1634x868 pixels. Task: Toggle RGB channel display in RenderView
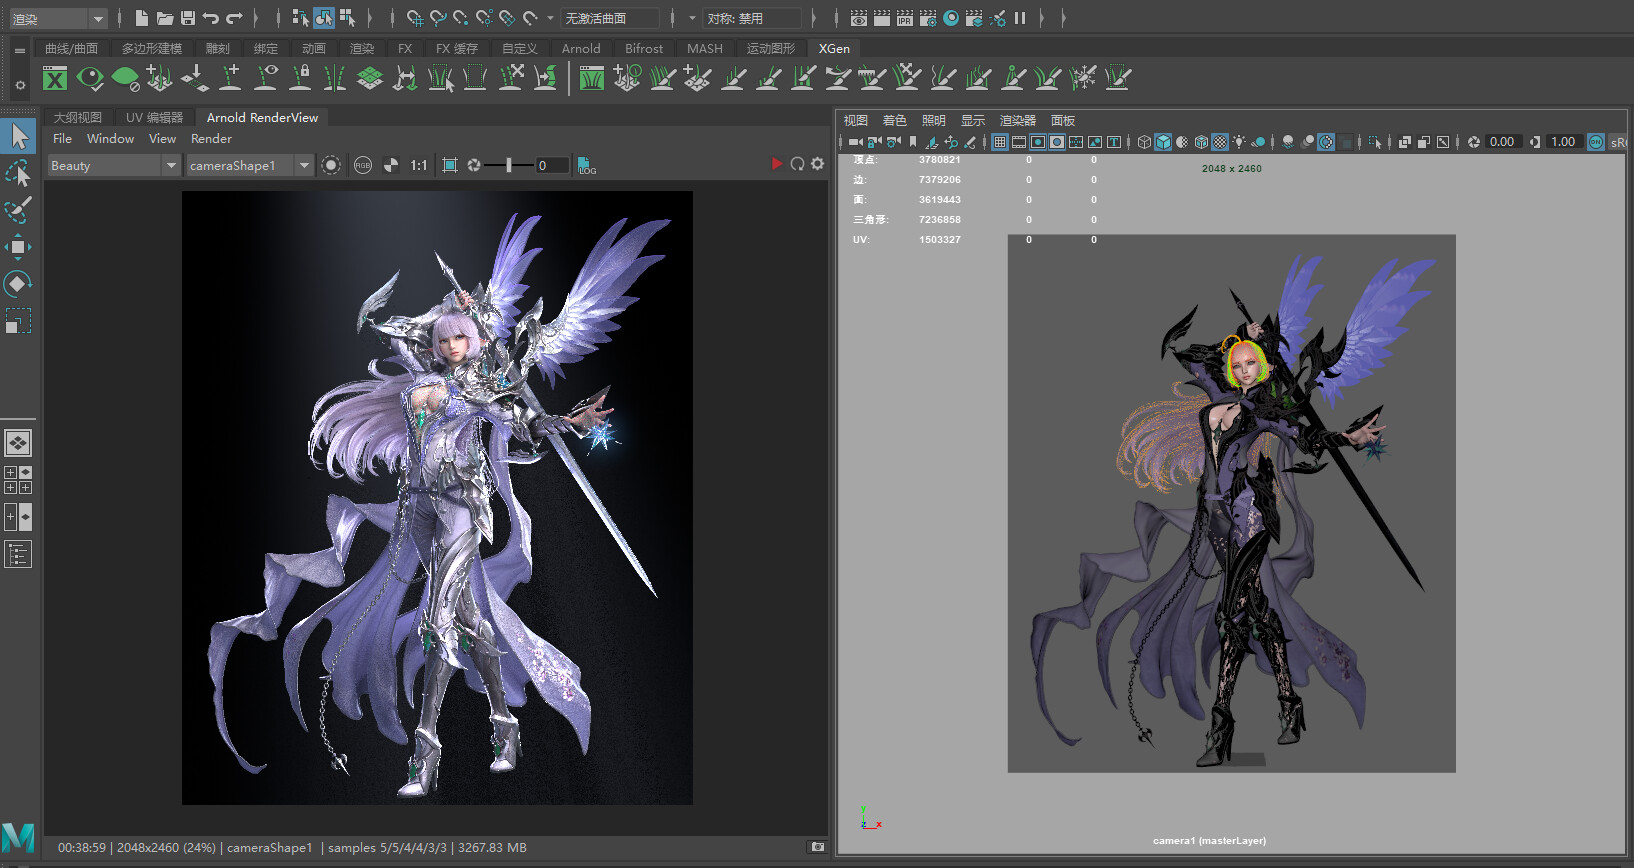coord(363,165)
